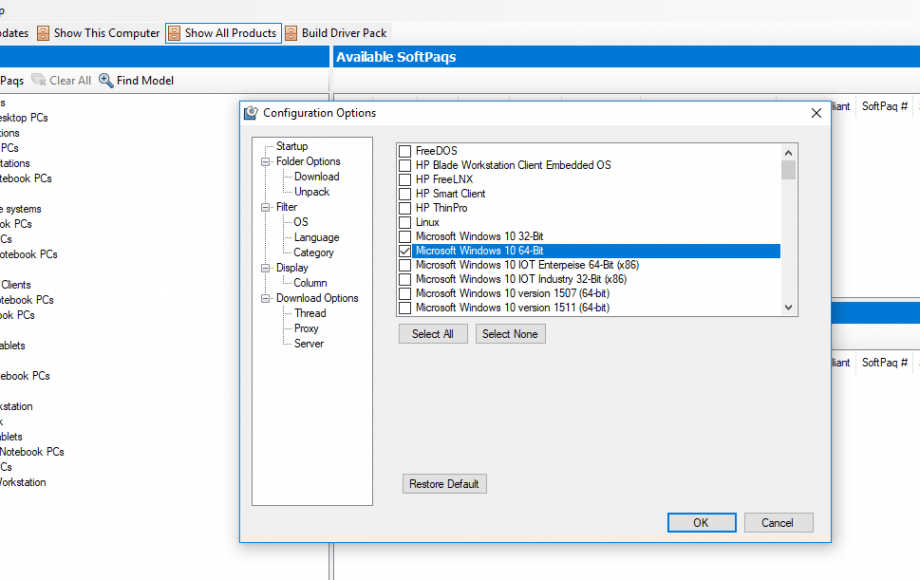Check the HP Smart Client option
Image resolution: width=920 pixels, height=580 pixels.
[x=405, y=194]
